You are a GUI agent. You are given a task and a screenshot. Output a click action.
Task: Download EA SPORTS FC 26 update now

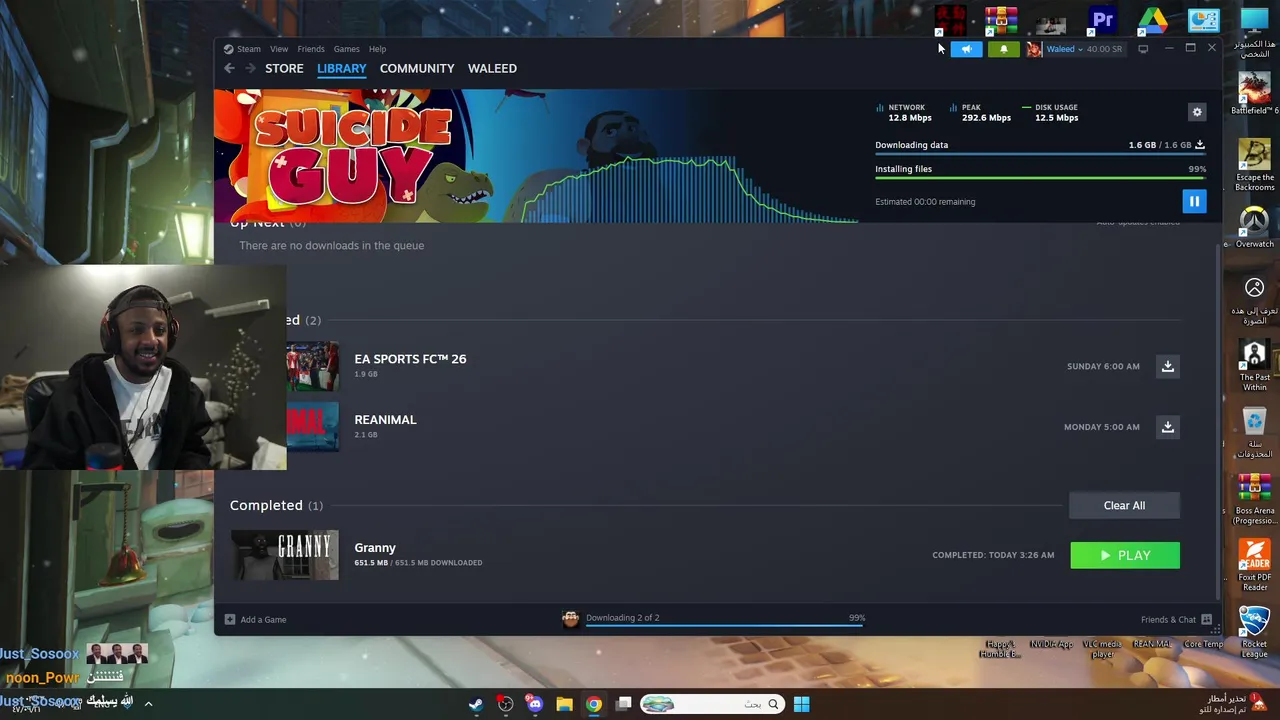coord(1167,366)
